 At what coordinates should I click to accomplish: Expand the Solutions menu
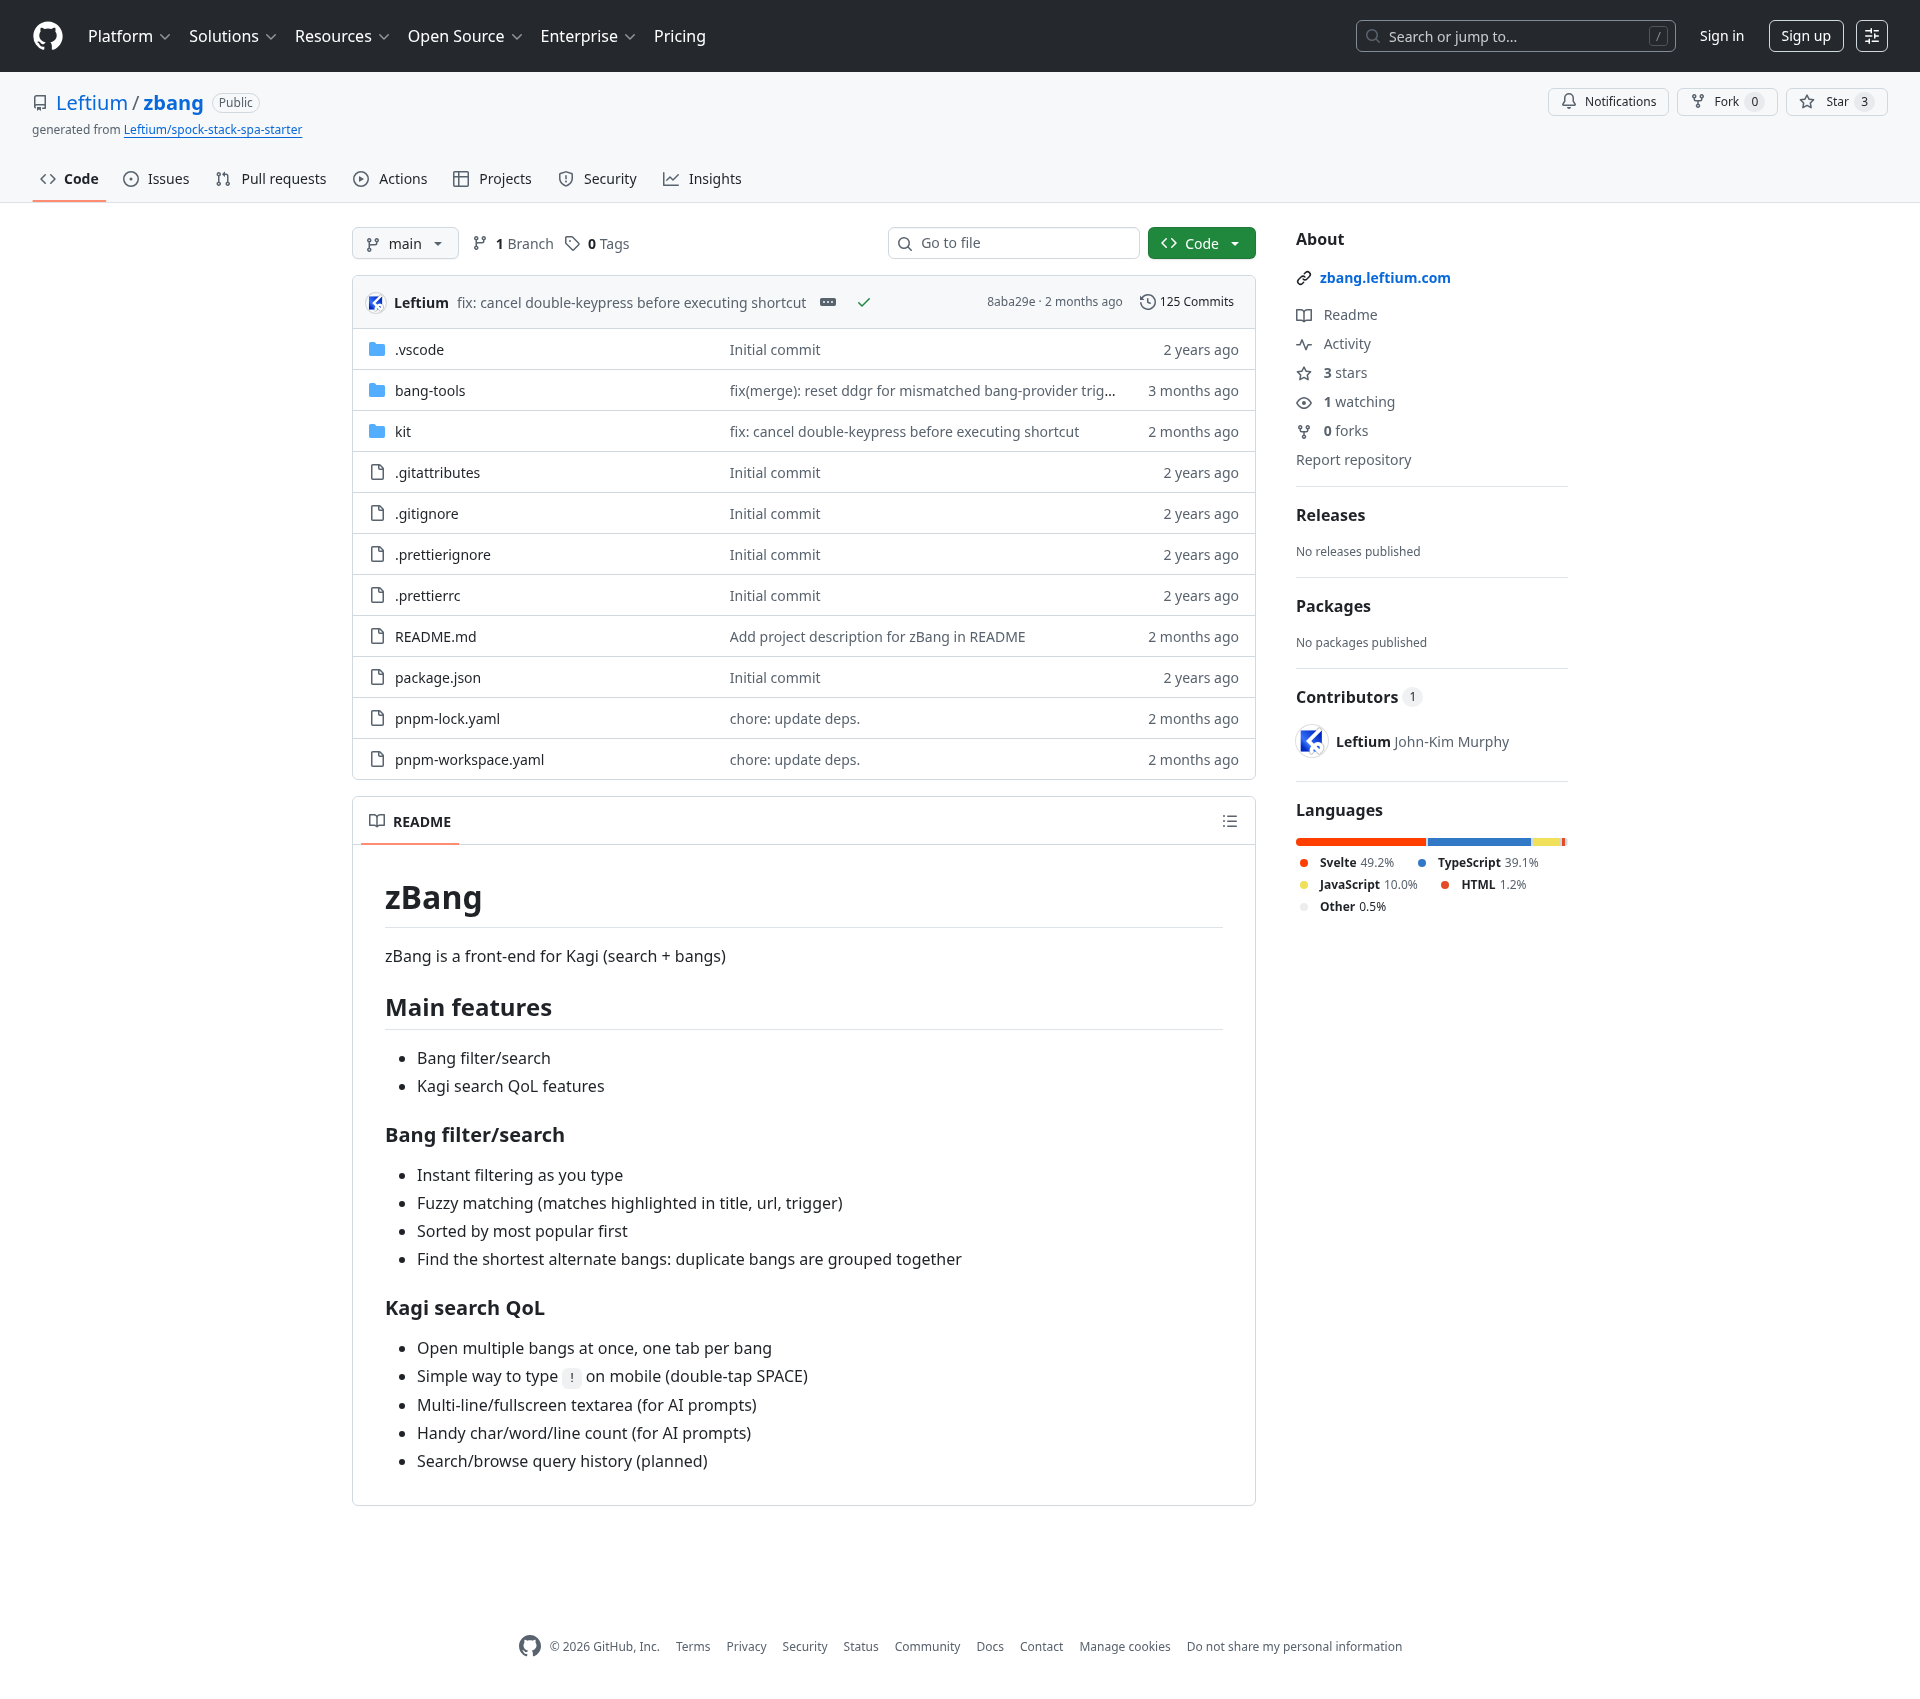(x=232, y=36)
